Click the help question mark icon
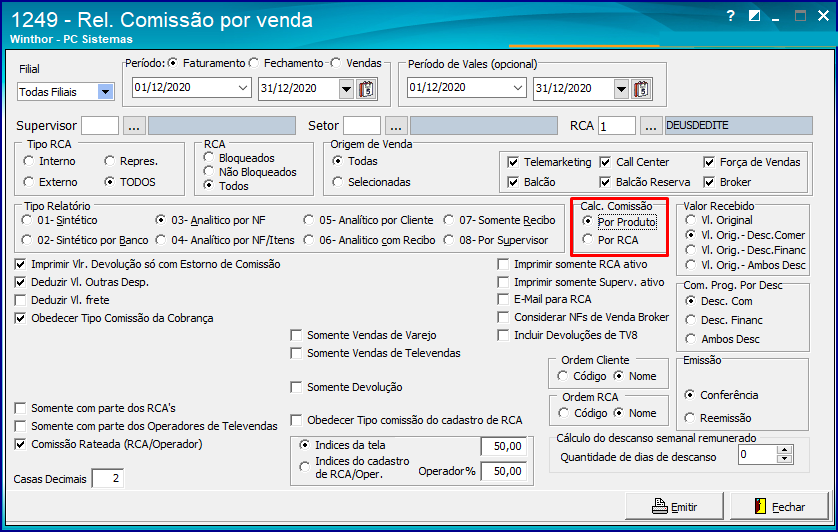 click(x=731, y=16)
